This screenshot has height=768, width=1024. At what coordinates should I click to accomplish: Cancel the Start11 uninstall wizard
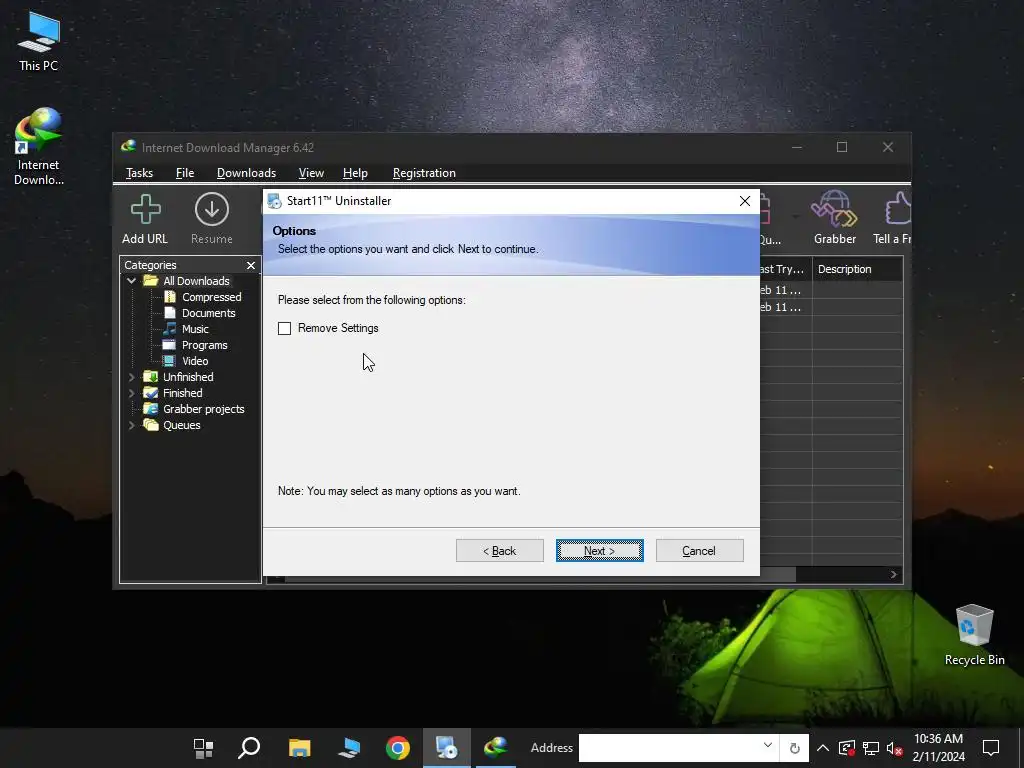pos(699,551)
